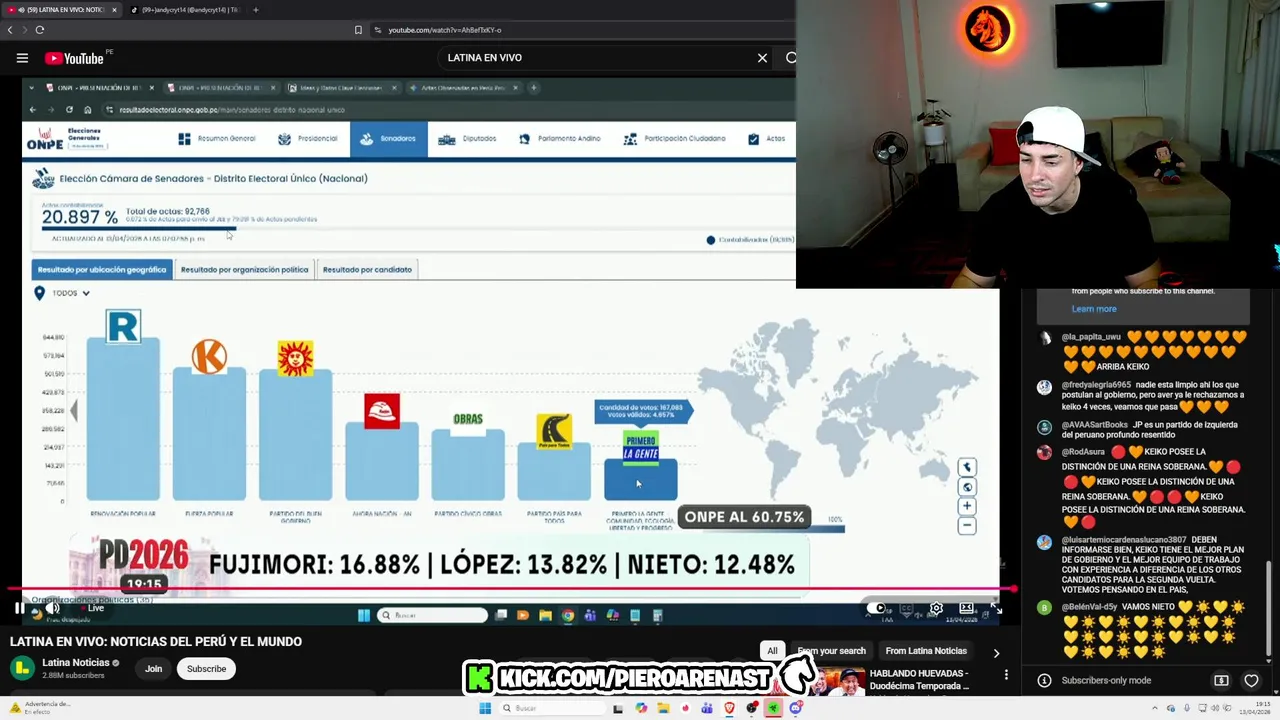Click the Join button
Viewport: 1280px width, 720px height.
pyautogui.click(x=153, y=669)
